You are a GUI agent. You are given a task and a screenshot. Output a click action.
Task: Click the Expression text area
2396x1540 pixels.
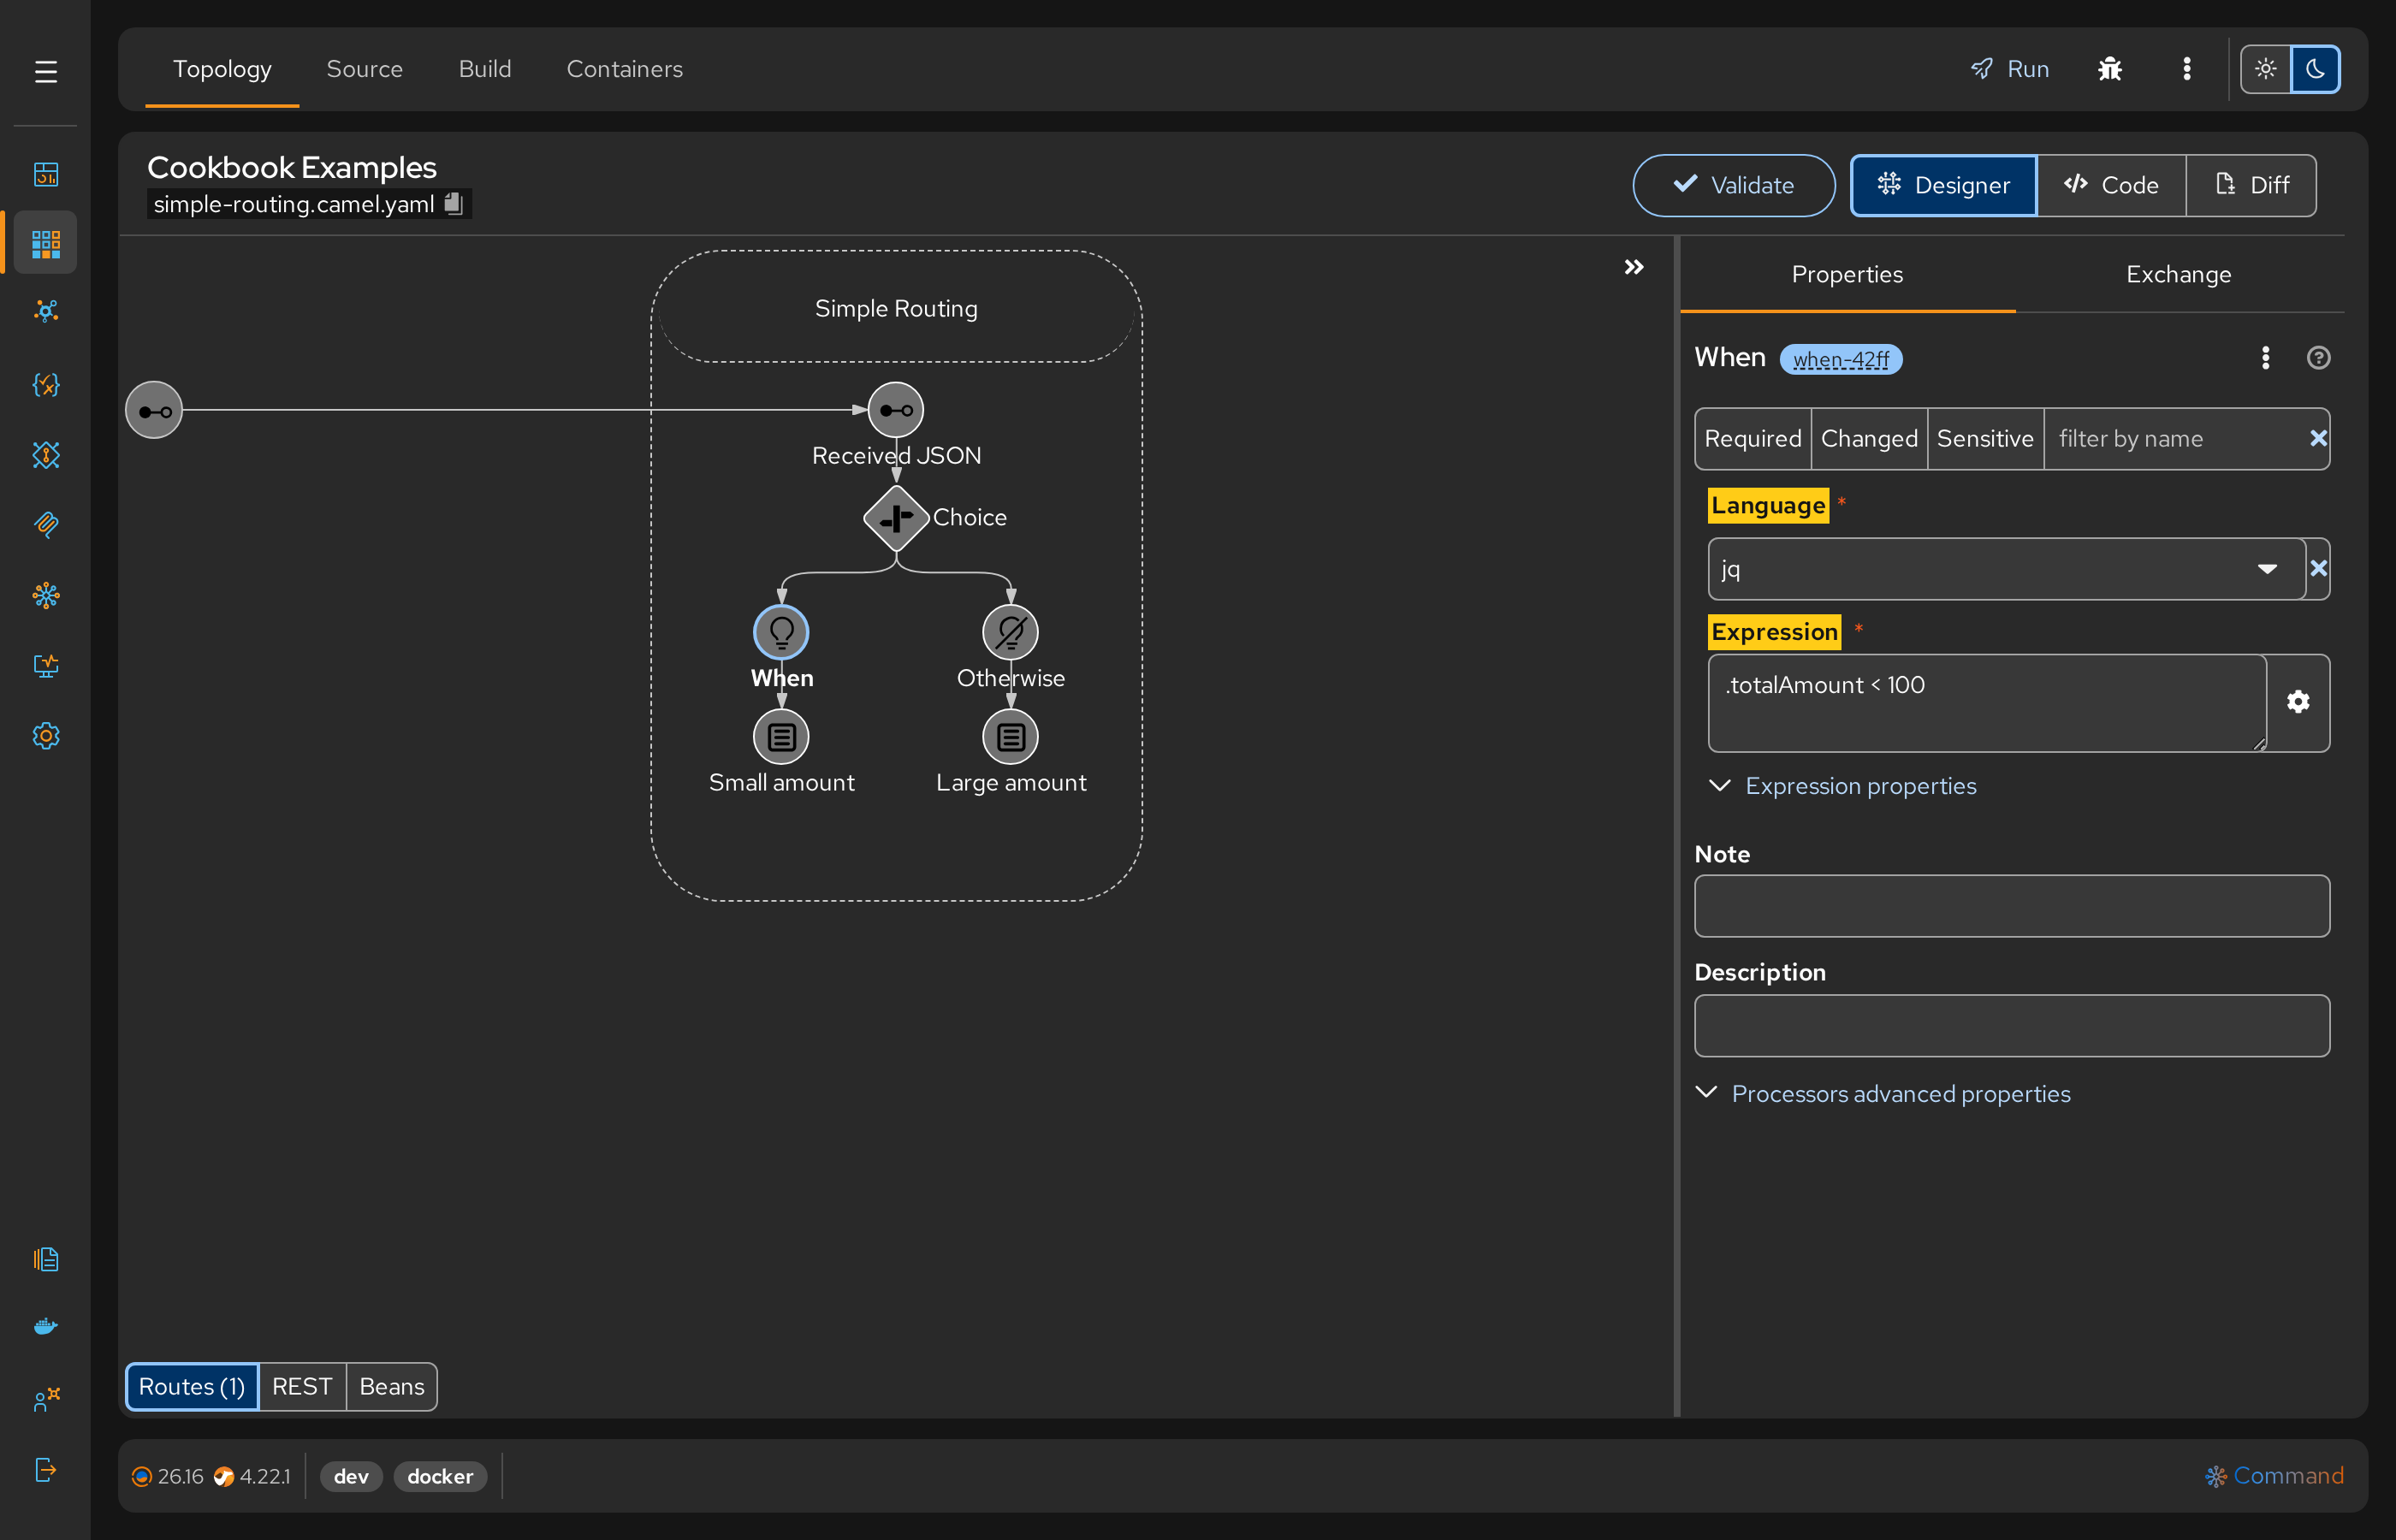click(1987, 702)
